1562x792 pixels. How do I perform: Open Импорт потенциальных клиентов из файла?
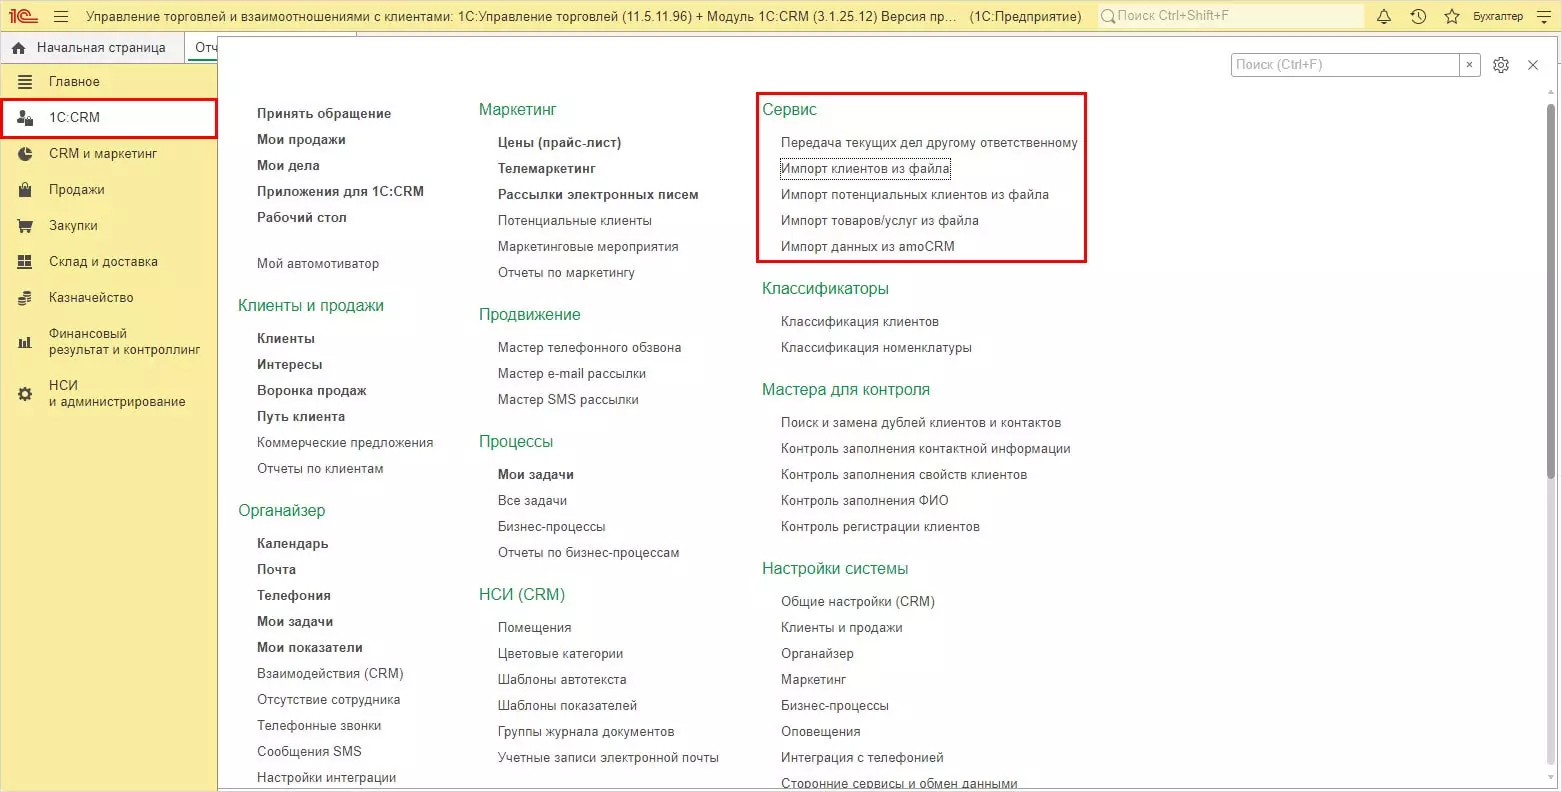(915, 195)
